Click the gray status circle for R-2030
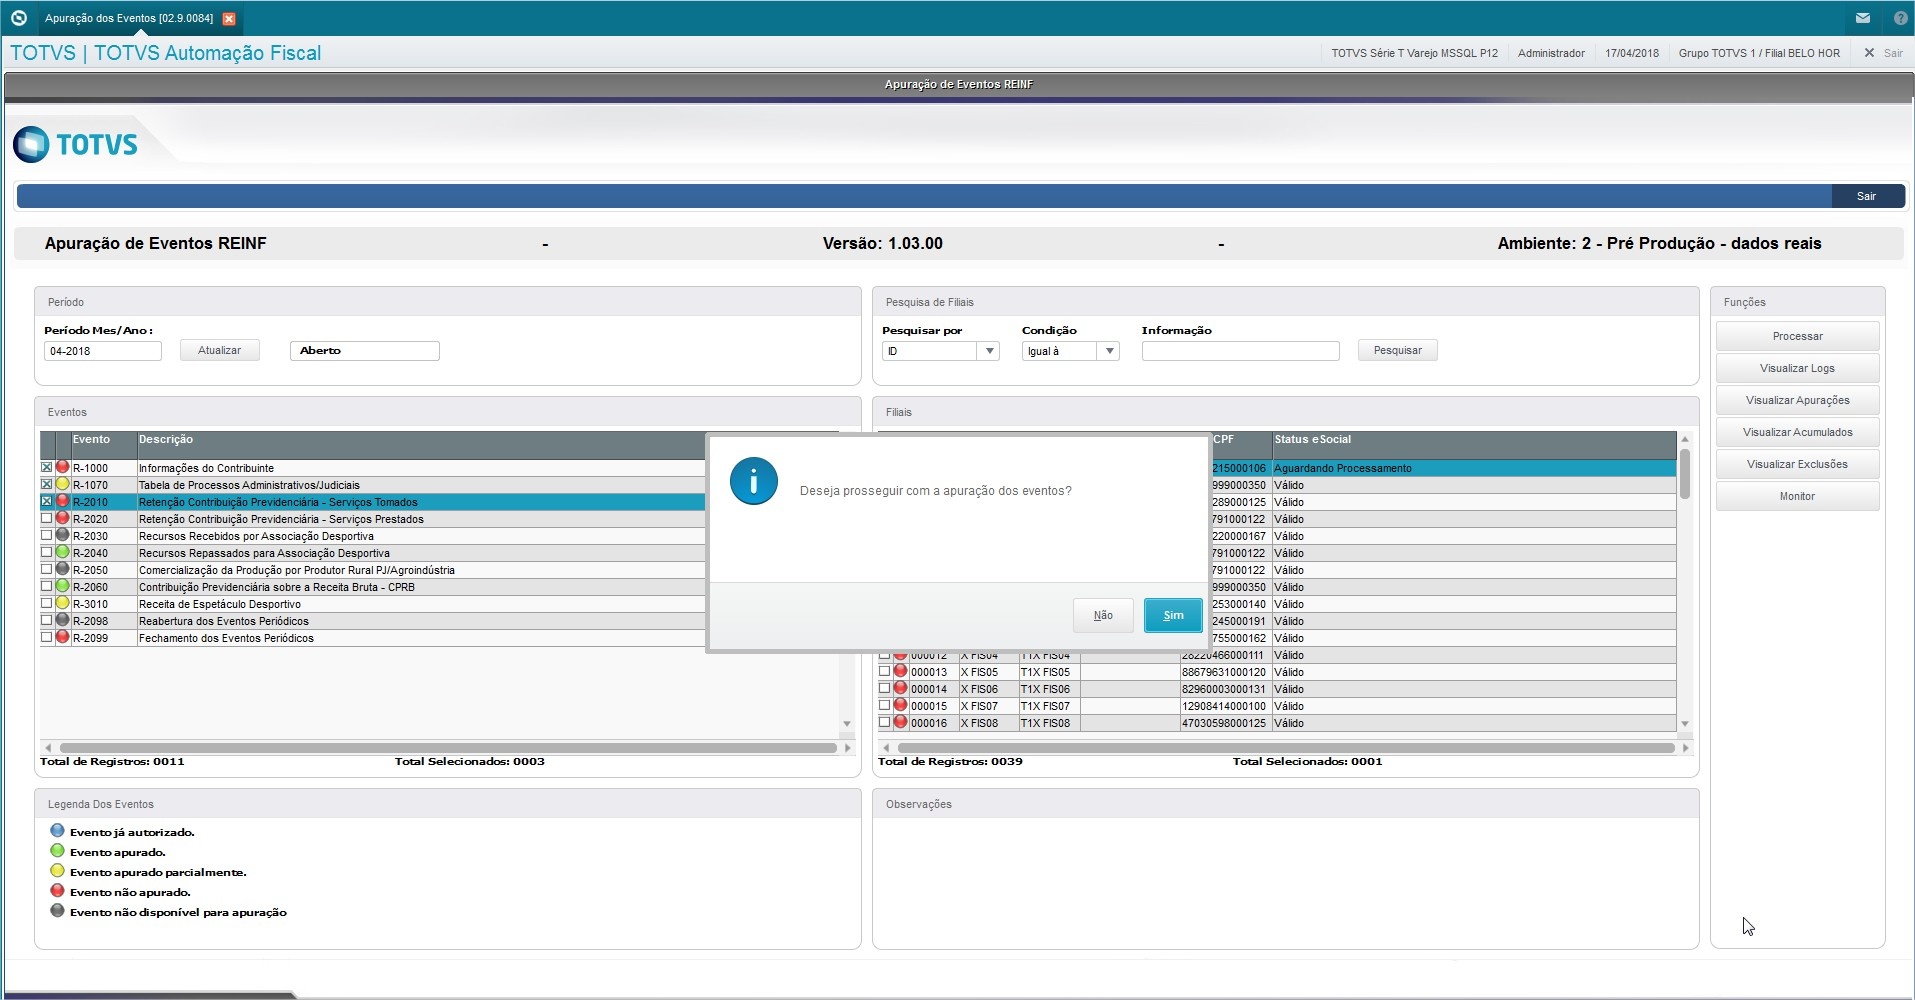 point(62,535)
